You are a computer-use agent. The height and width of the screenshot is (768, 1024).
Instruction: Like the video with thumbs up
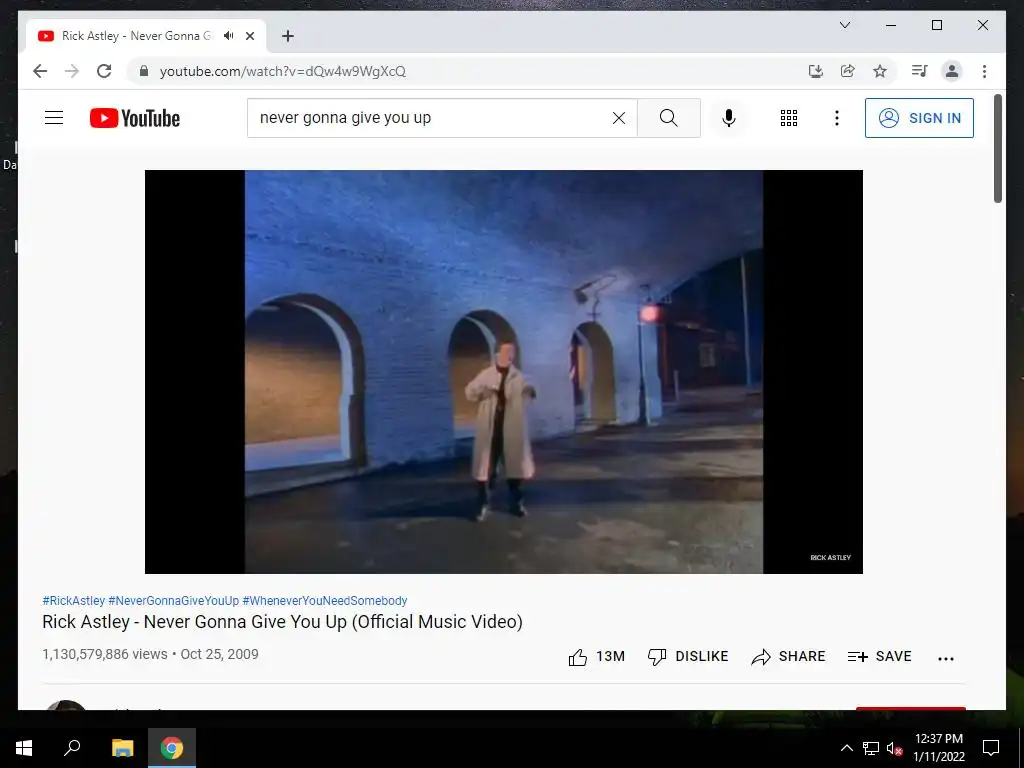(x=596, y=657)
